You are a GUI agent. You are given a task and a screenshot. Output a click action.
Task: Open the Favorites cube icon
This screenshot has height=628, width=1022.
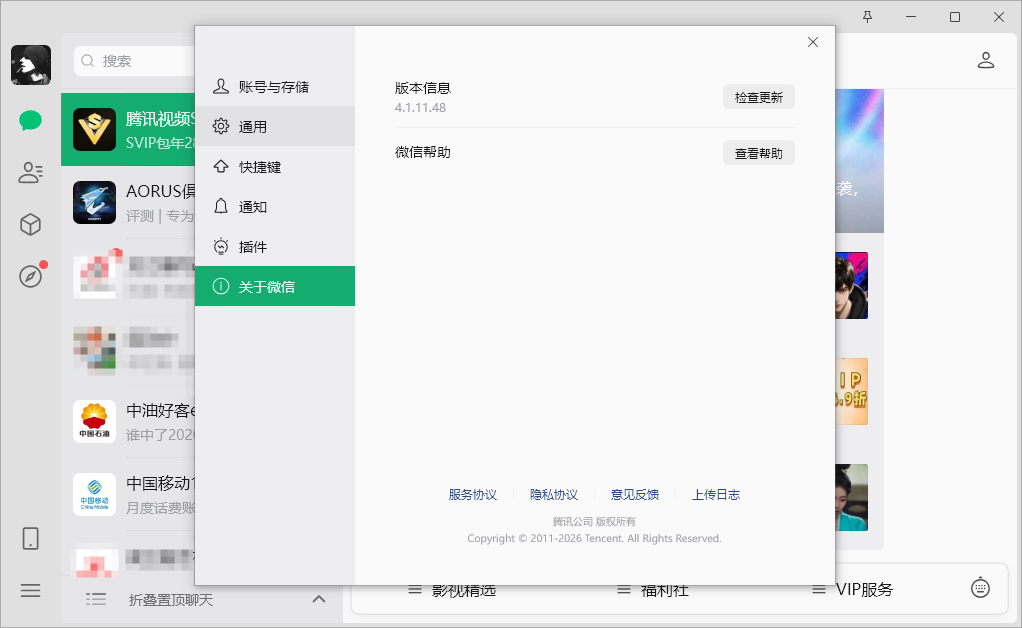(31, 225)
